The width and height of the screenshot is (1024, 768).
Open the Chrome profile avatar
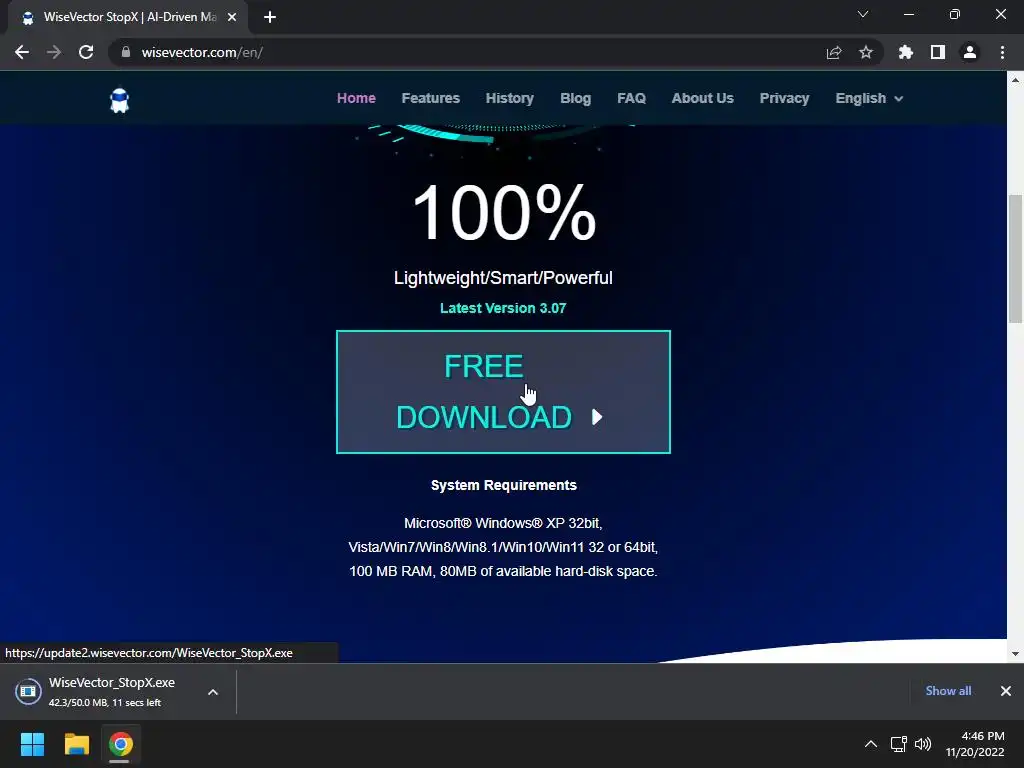970,52
